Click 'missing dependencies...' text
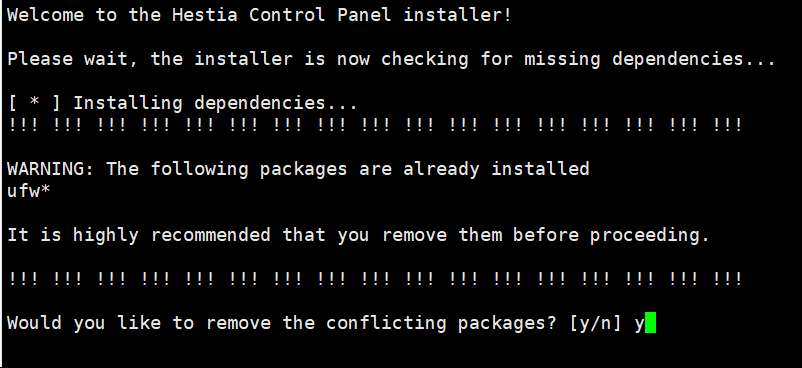 point(650,60)
